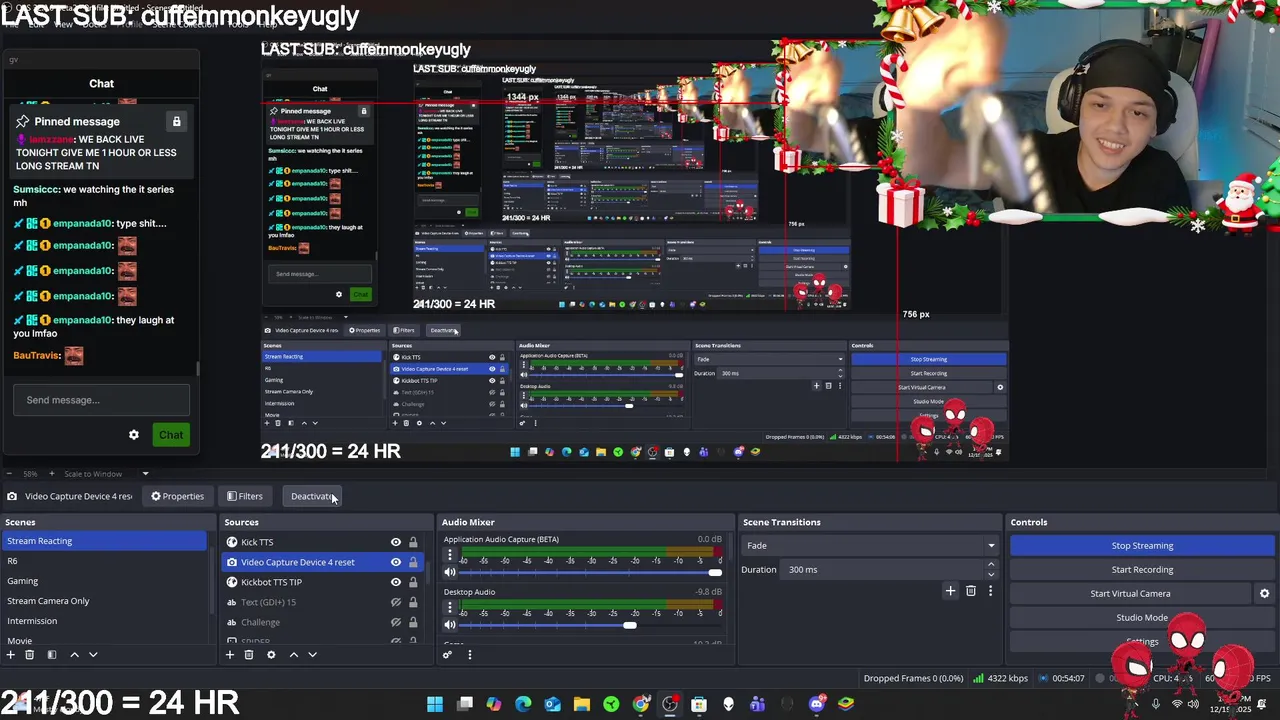Image resolution: width=1280 pixels, height=720 pixels.
Task: Open Properties of selected source
Action: coord(177,496)
